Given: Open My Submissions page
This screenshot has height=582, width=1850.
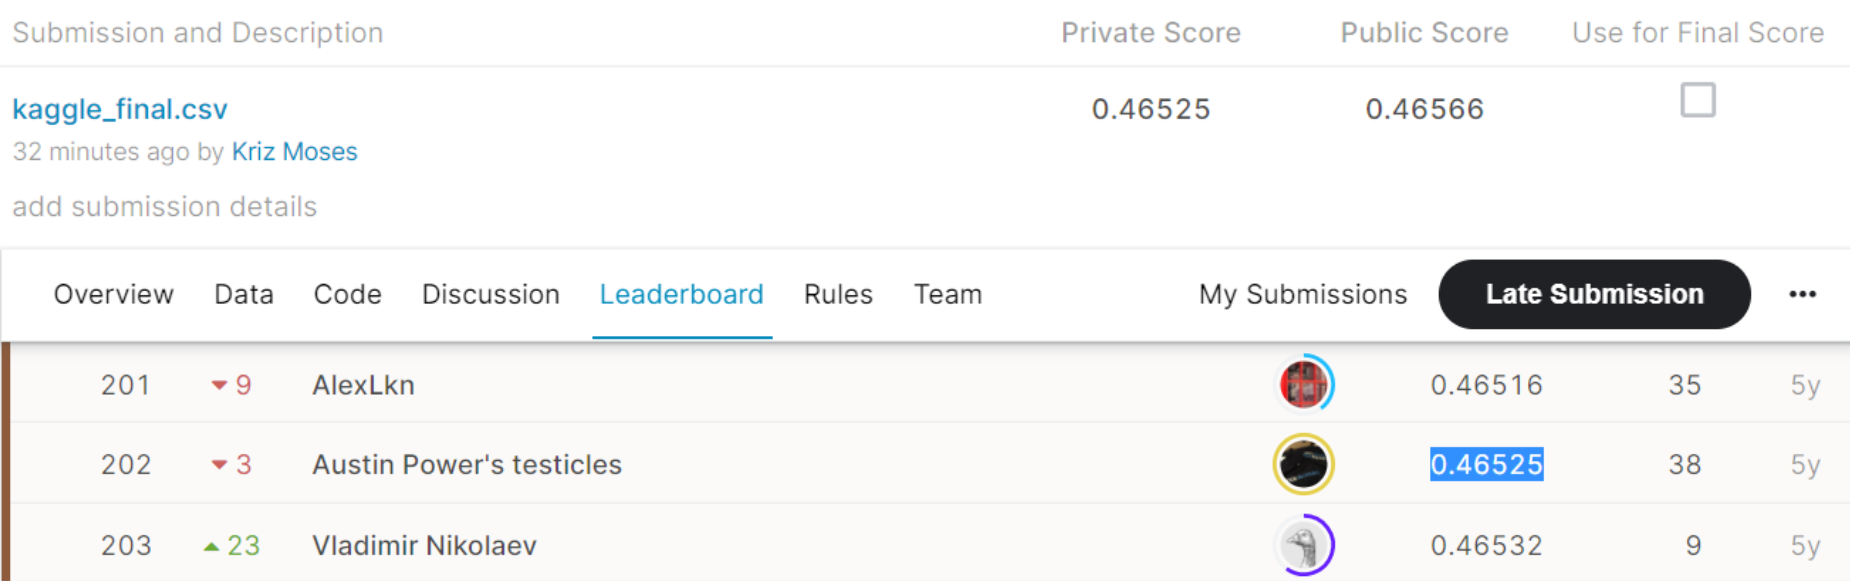Looking at the screenshot, I should coord(1302,294).
